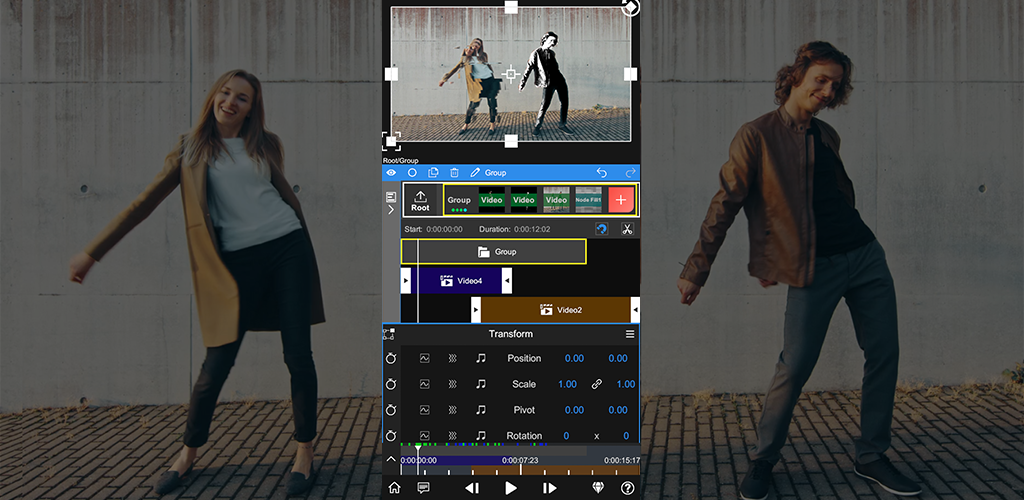Click the blue loop refresh icon
This screenshot has width=1024, height=500.
602,229
